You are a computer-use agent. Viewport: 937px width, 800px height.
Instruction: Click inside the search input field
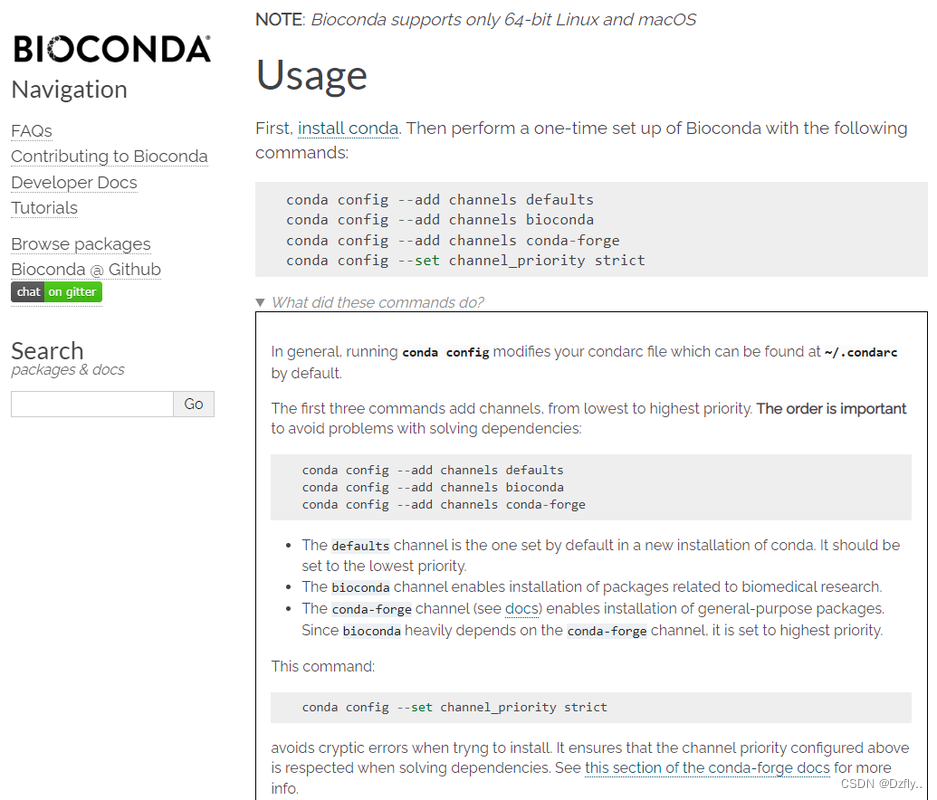91,404
